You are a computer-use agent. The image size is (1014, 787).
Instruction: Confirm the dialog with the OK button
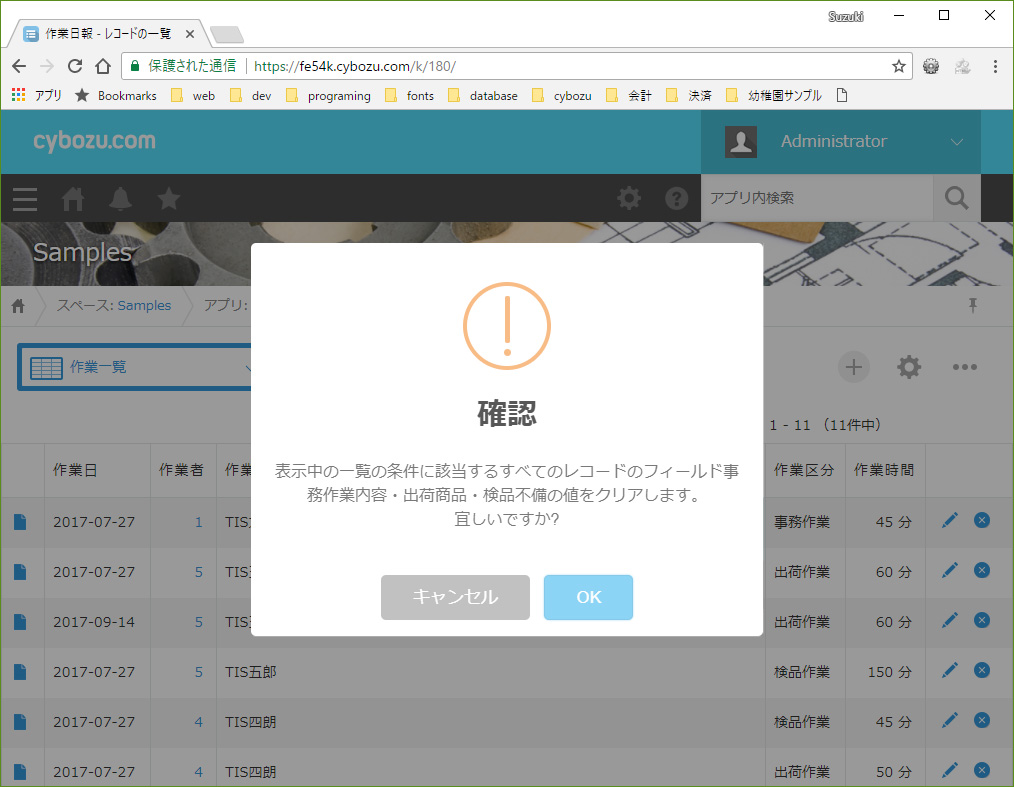(588, 597)
